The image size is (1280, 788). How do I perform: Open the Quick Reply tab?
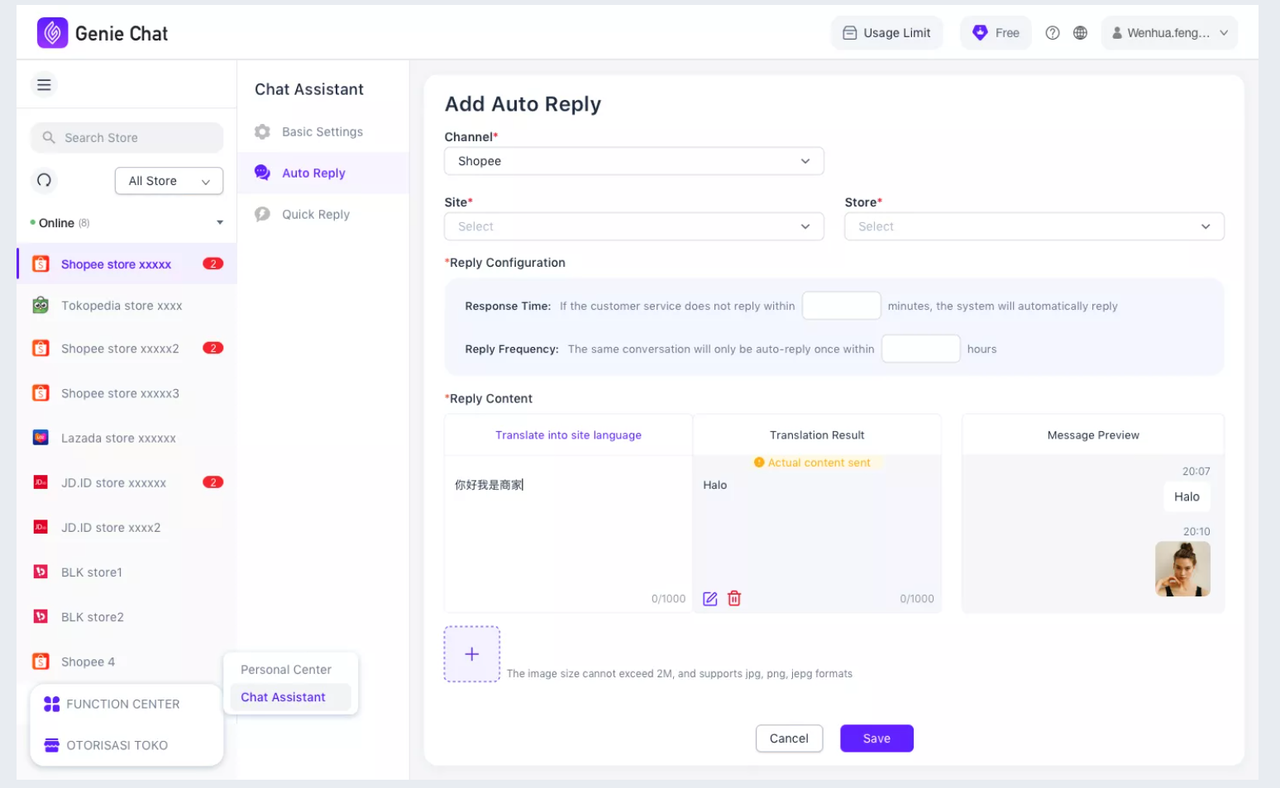coord(323,214)
